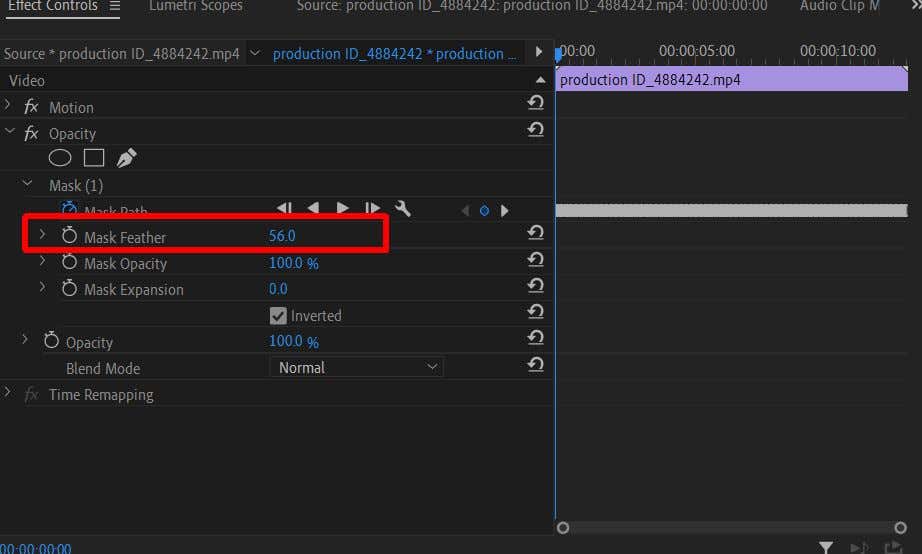922x554 pixels.
Task: Switch to the Lumetri Scopes tab
Action: tap(195, 7)
